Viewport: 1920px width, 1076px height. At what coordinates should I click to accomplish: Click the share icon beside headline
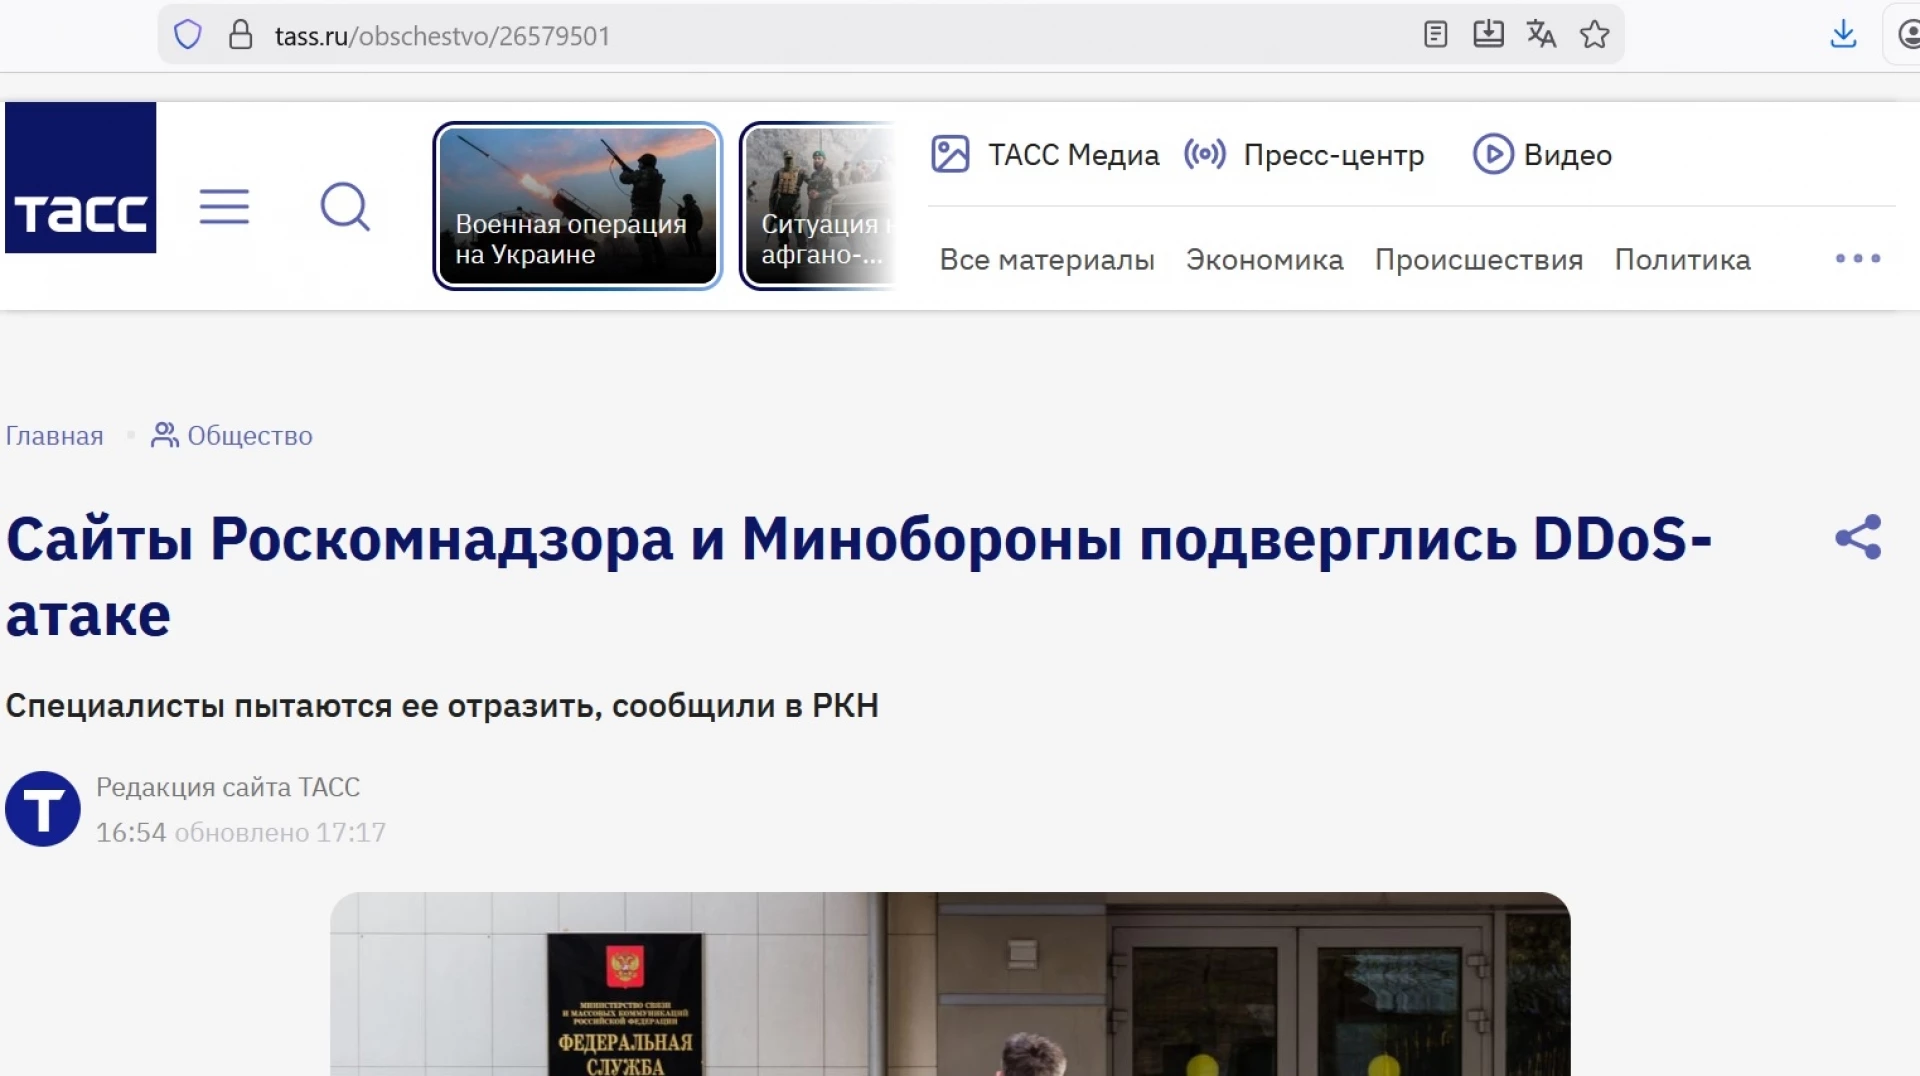click(1857, 538)
